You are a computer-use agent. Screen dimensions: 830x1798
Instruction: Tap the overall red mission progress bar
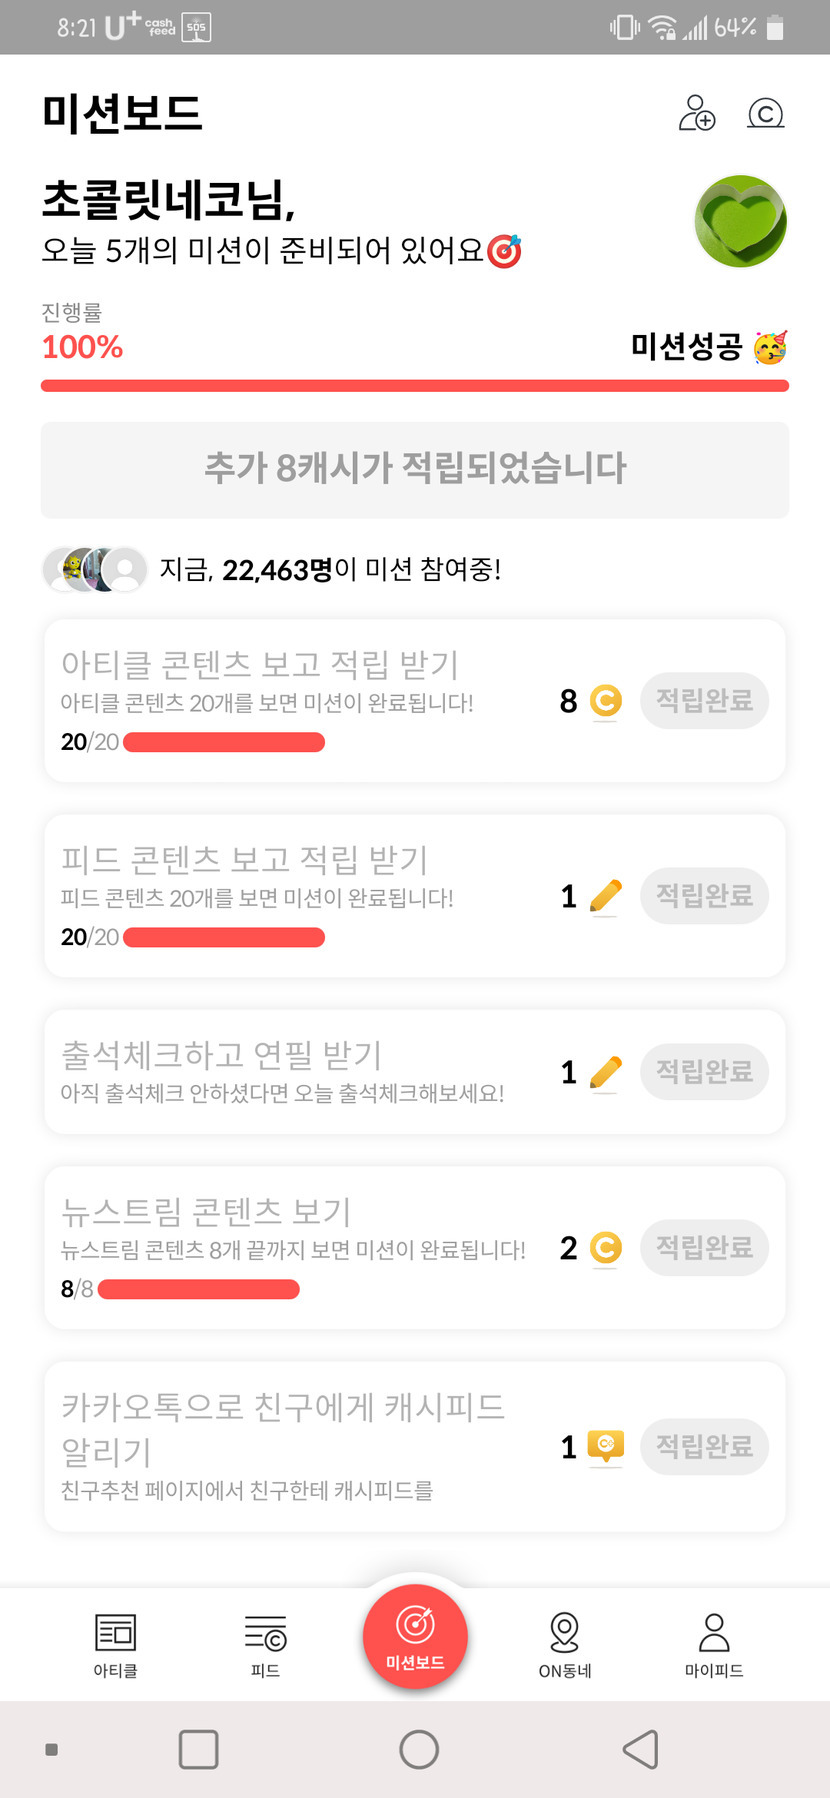415,386
